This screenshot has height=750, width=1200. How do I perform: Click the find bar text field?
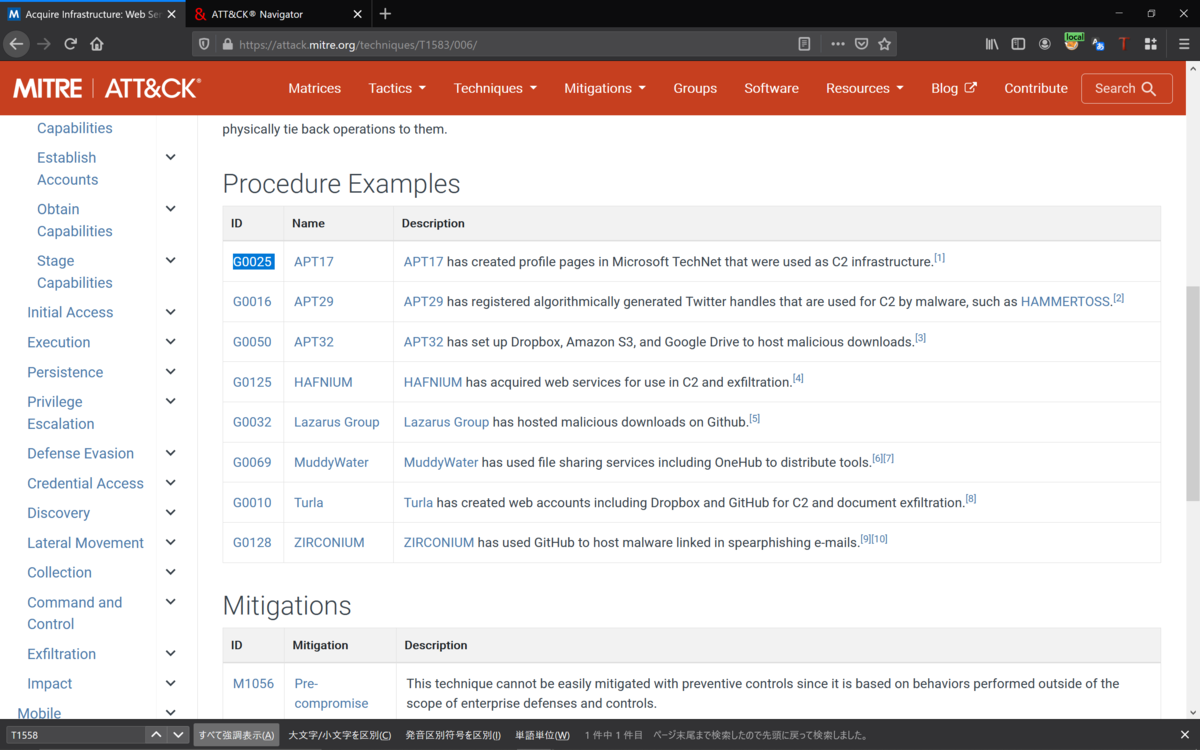(75, 735)
